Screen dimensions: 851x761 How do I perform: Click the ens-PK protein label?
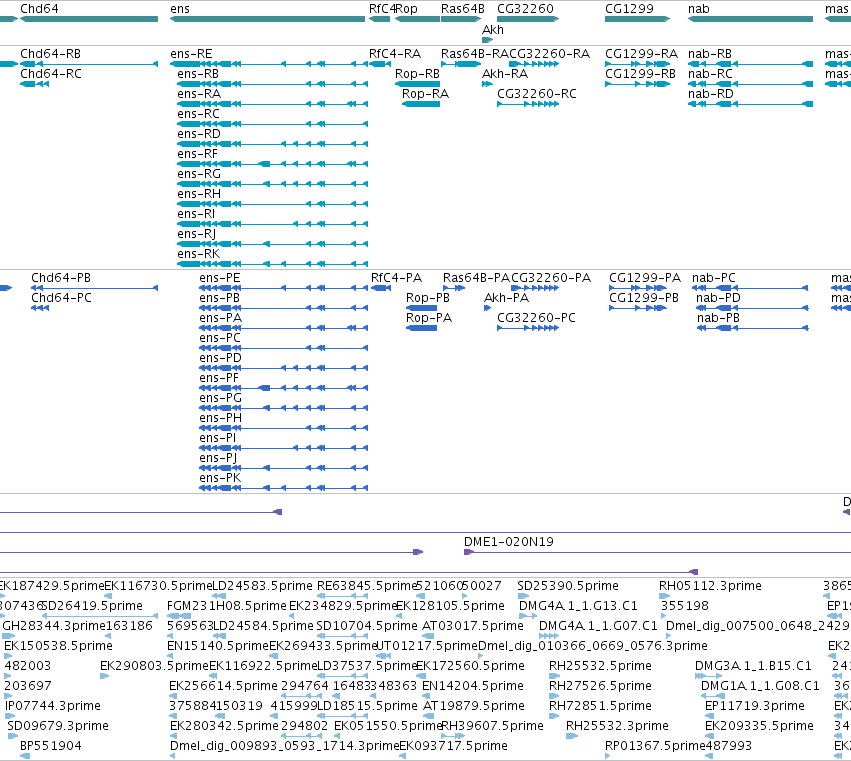(220, 478)
